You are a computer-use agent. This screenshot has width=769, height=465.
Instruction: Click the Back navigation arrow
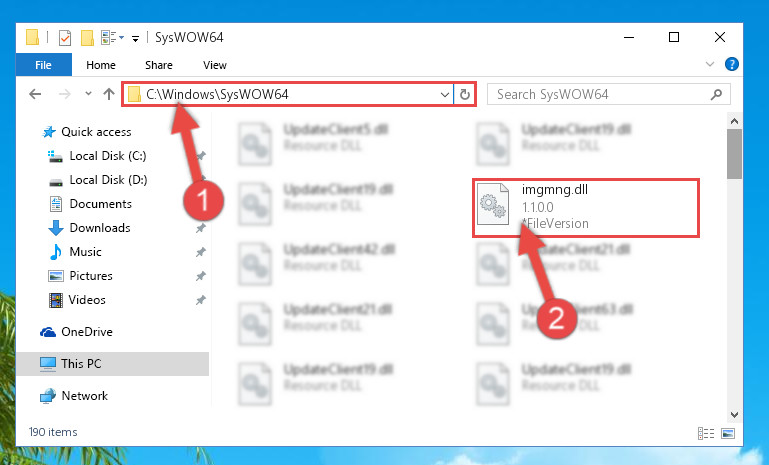[35, 94]
